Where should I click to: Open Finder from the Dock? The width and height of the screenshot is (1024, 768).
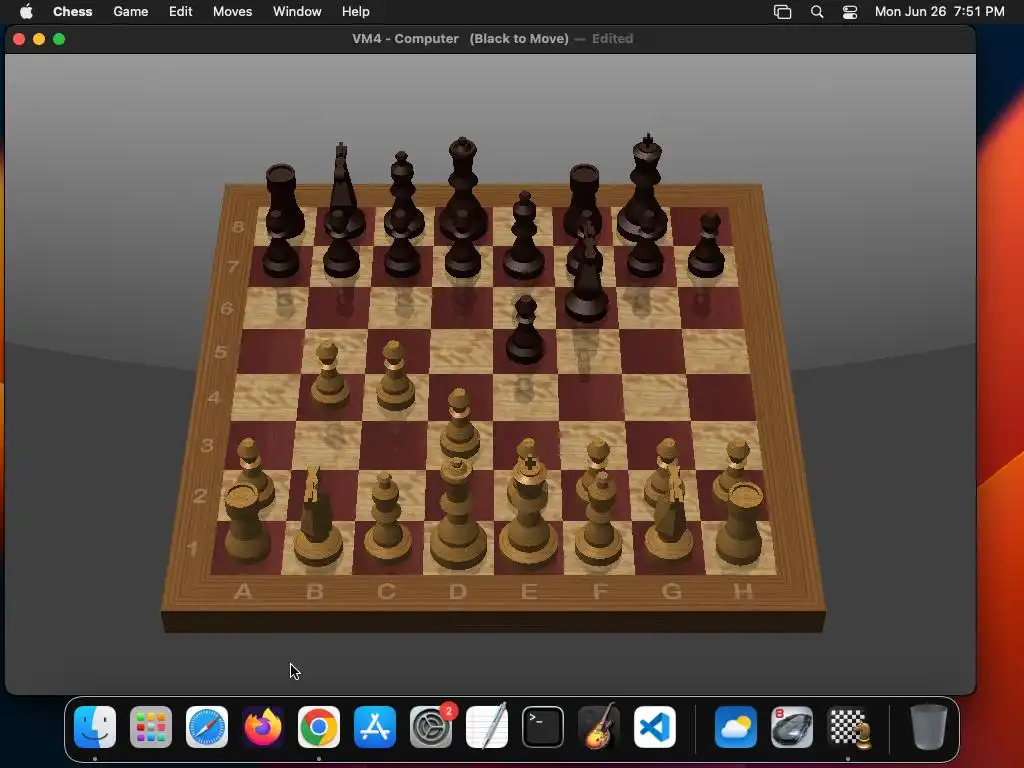(x=95, y=727)
